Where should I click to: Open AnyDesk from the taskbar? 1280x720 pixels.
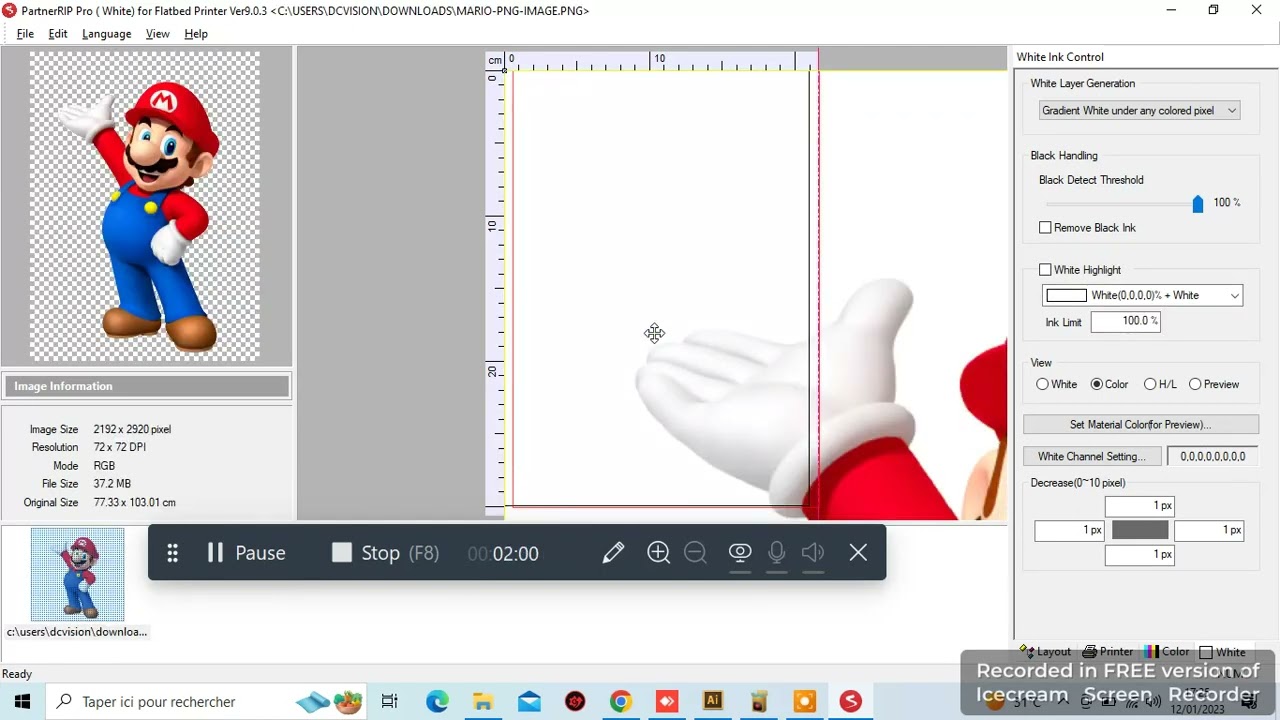[667, 702]
